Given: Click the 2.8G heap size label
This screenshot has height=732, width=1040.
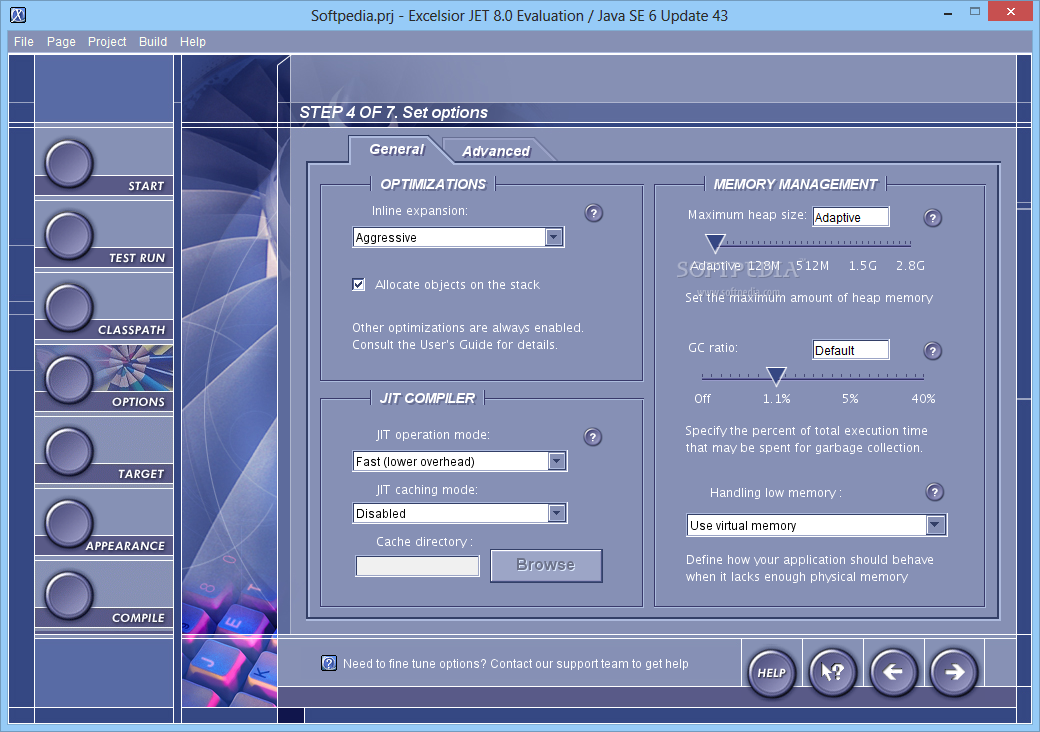Looking at the screenshot, I should [910, 266].
